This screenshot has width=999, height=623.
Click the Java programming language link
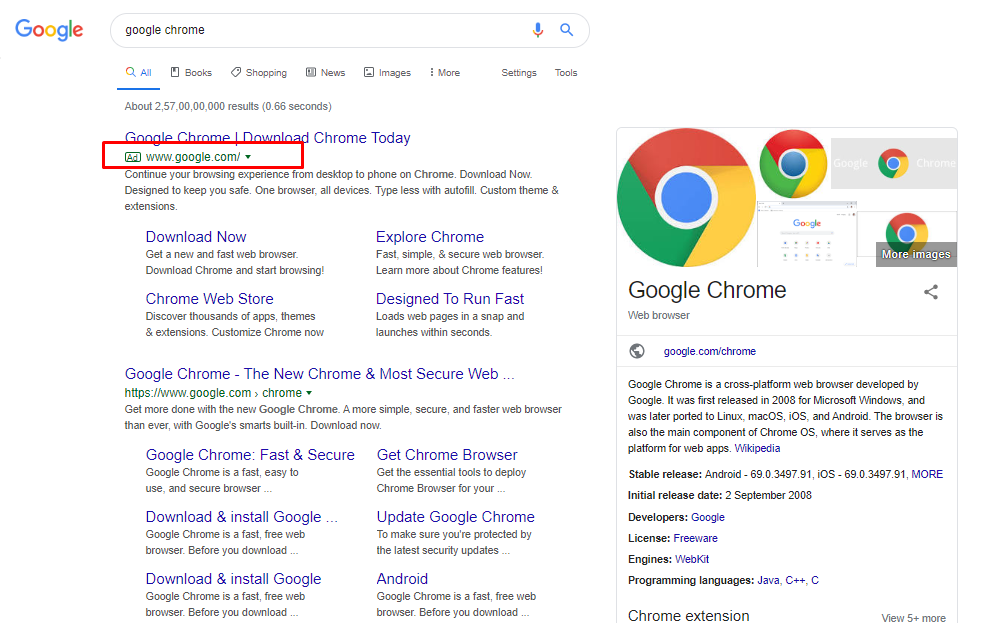tap(768, 580)
